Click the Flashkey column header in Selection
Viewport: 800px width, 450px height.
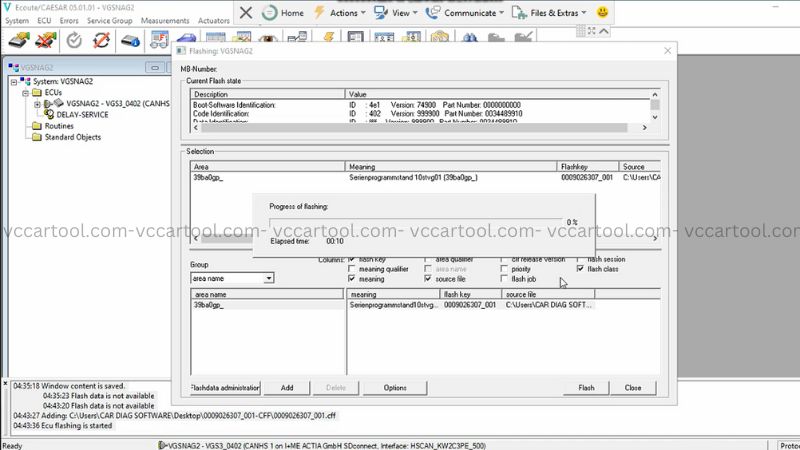point(588,167)
